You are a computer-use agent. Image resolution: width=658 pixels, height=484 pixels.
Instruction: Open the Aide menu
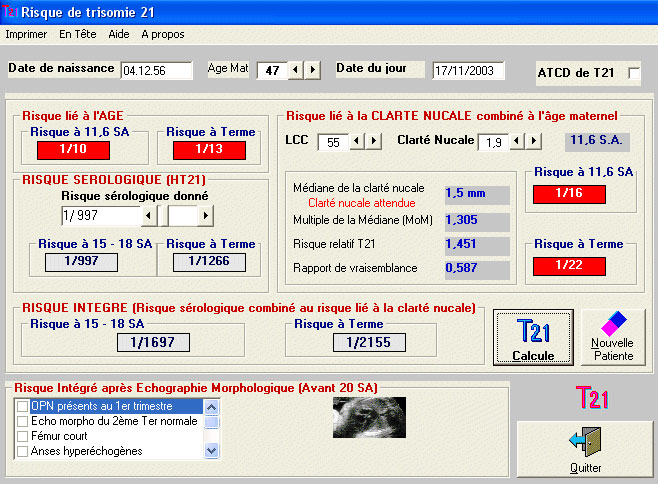click(119, 33)
